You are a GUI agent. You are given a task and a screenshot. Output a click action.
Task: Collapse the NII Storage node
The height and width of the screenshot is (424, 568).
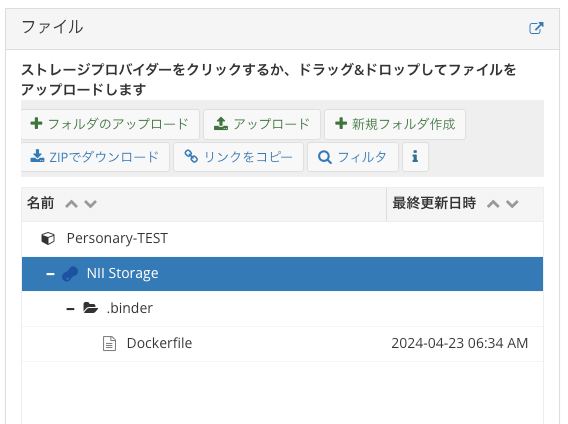[50, 274]
